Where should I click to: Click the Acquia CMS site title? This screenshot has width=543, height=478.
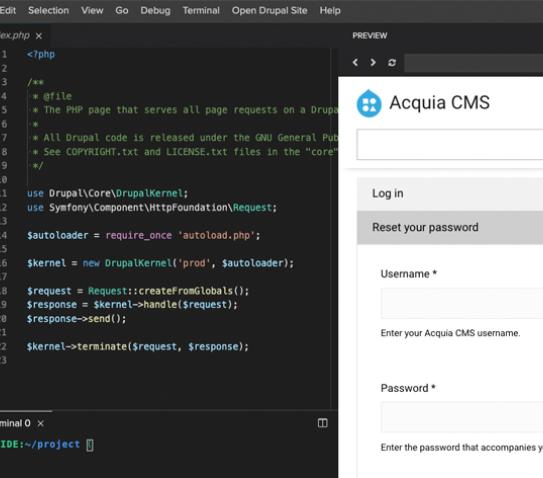(x=439, y=103)
